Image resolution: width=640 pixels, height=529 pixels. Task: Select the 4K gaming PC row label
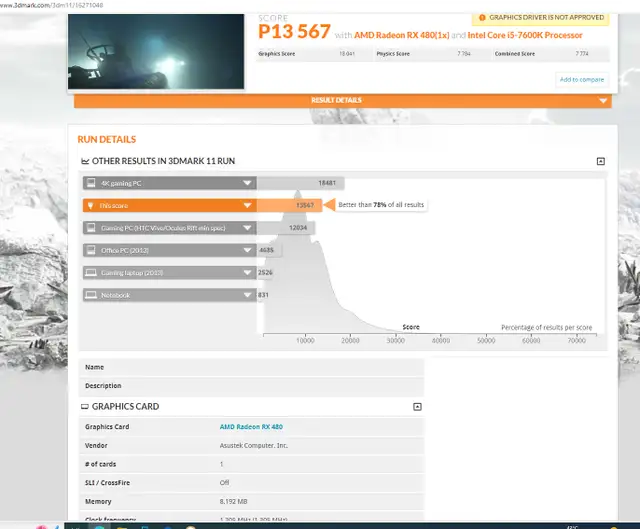pyautogui.click(x=121, y=183)
